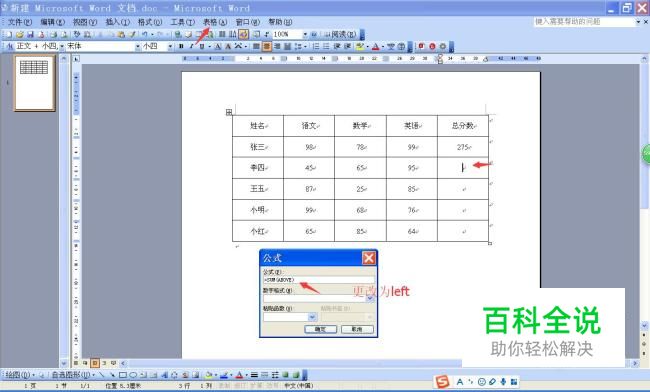Click 确定 (OK) in formula dialog
This screenshot has height=392, width=650.
tap(320, 329)
